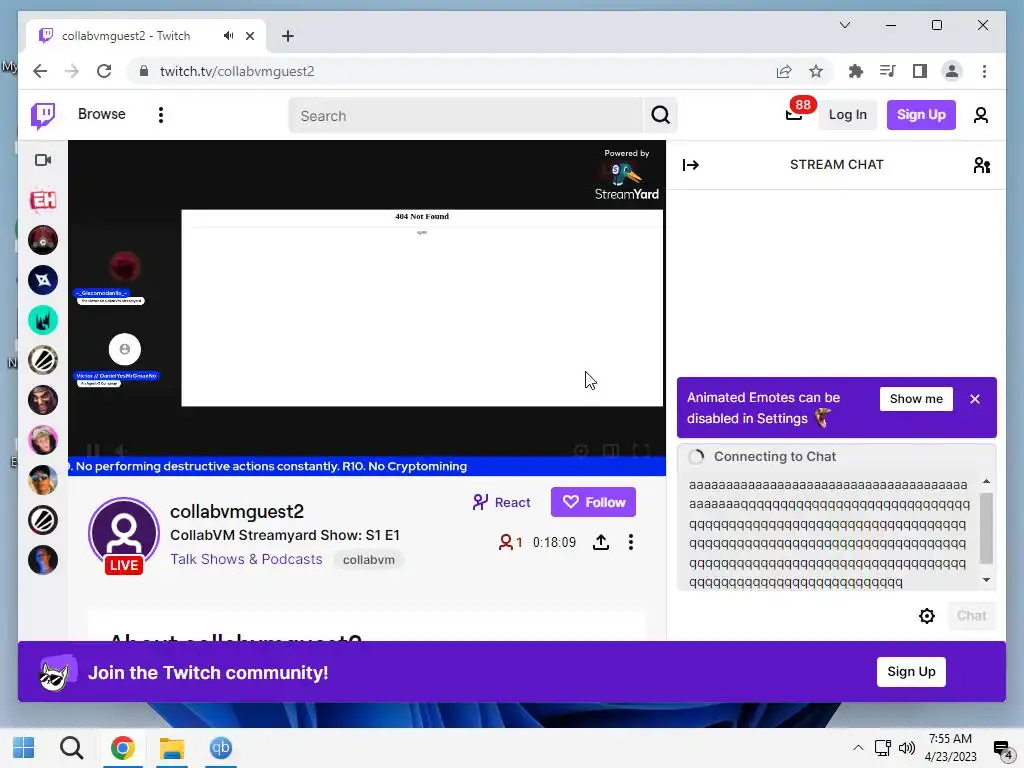1024x768 pixels.
Task: Share this page from address bar
Action: pyautogui.click(x=784, y=71)
